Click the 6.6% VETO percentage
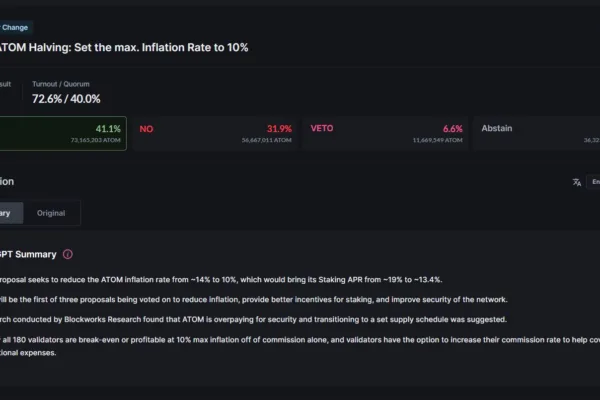 [x=453, y=129]
